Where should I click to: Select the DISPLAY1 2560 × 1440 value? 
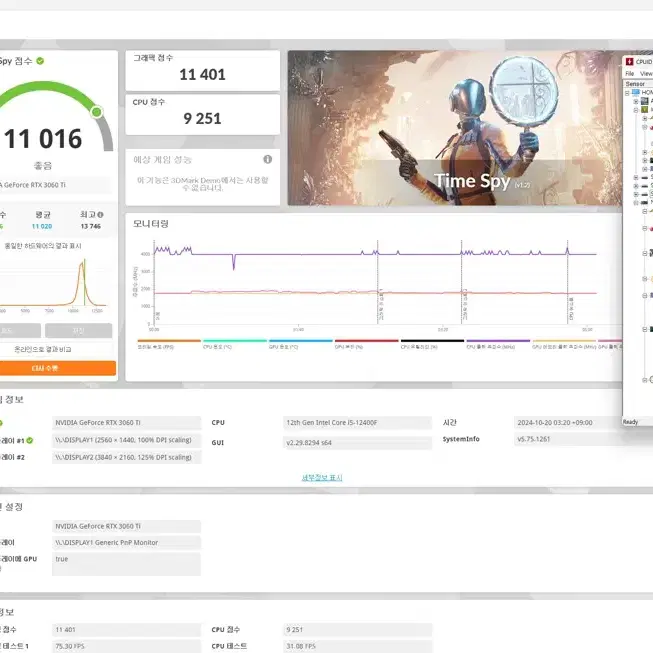point(127,440)
